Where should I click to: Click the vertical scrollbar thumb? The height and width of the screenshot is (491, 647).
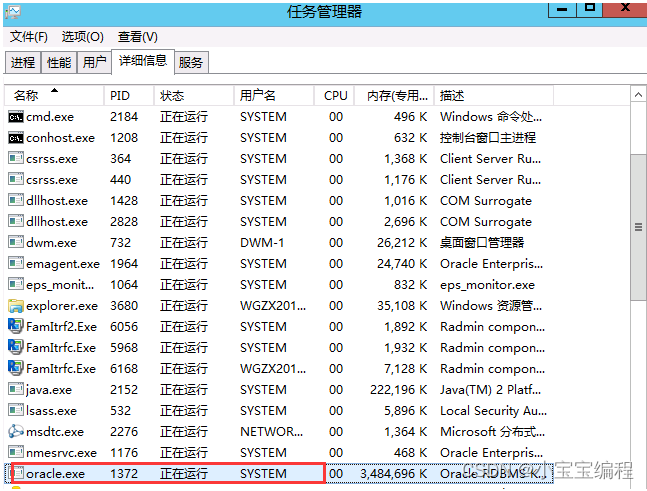pos(638,227)
